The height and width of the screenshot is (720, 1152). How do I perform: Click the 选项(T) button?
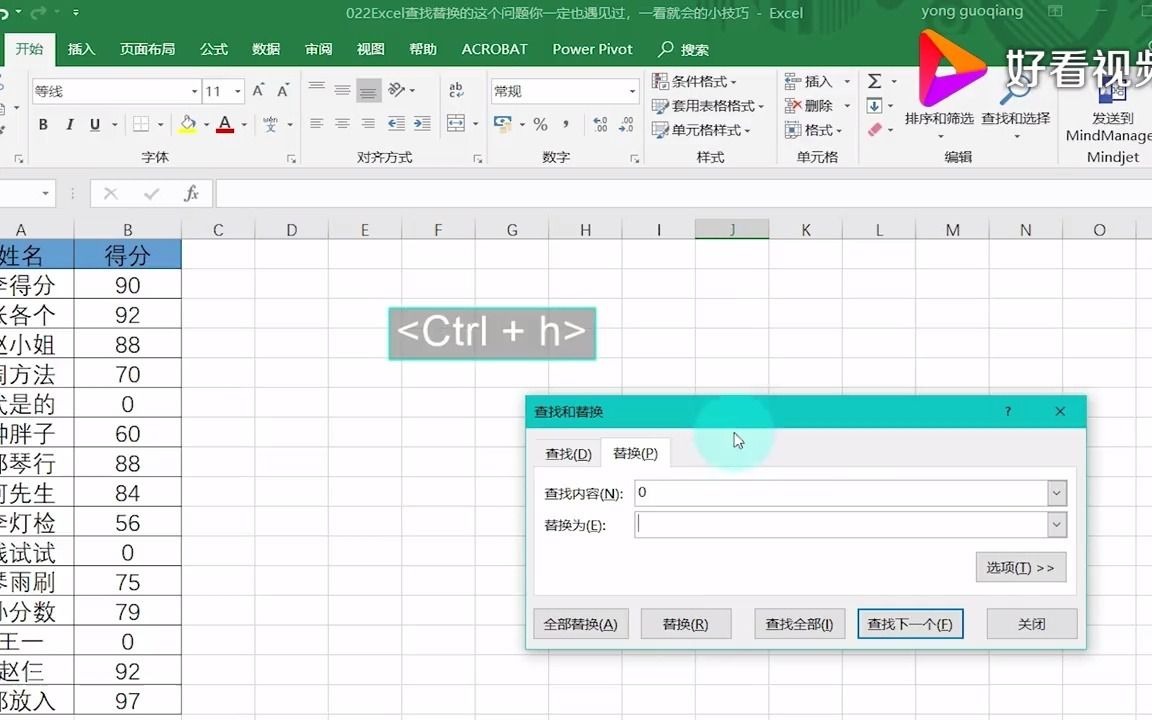point(1020,567)
